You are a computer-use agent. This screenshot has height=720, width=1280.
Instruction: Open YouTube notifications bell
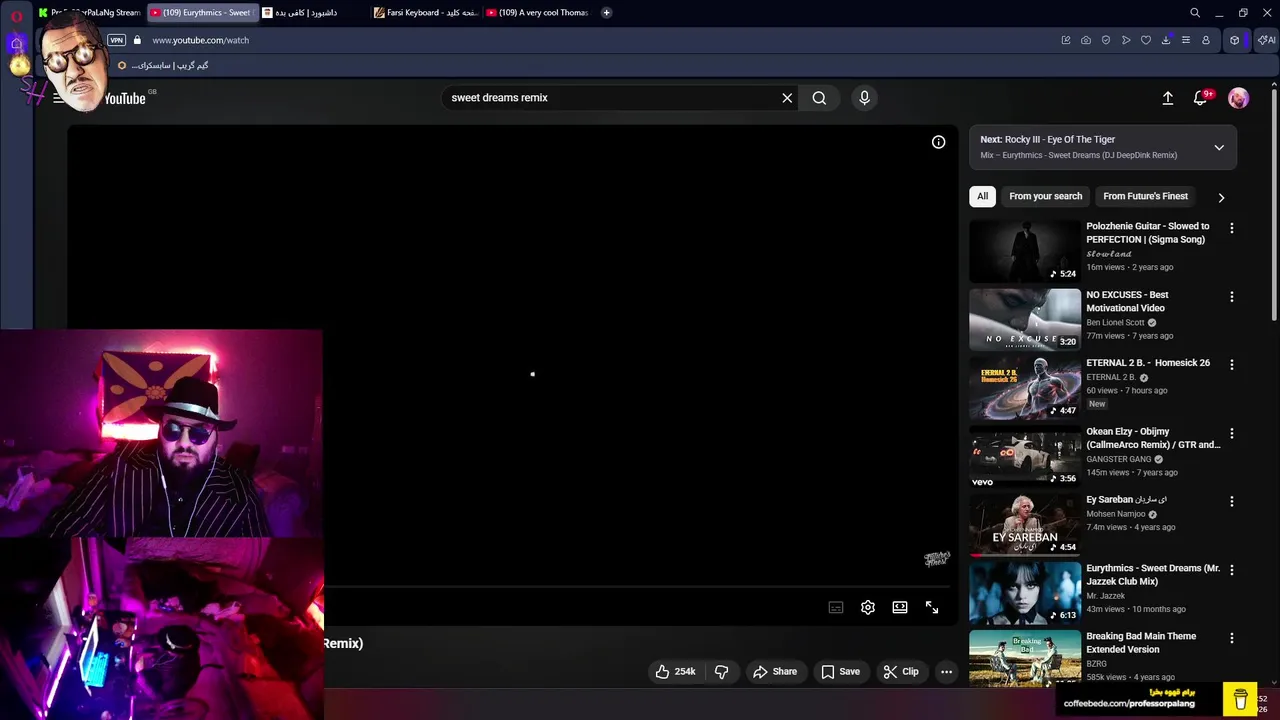[x=1201, y=98]
